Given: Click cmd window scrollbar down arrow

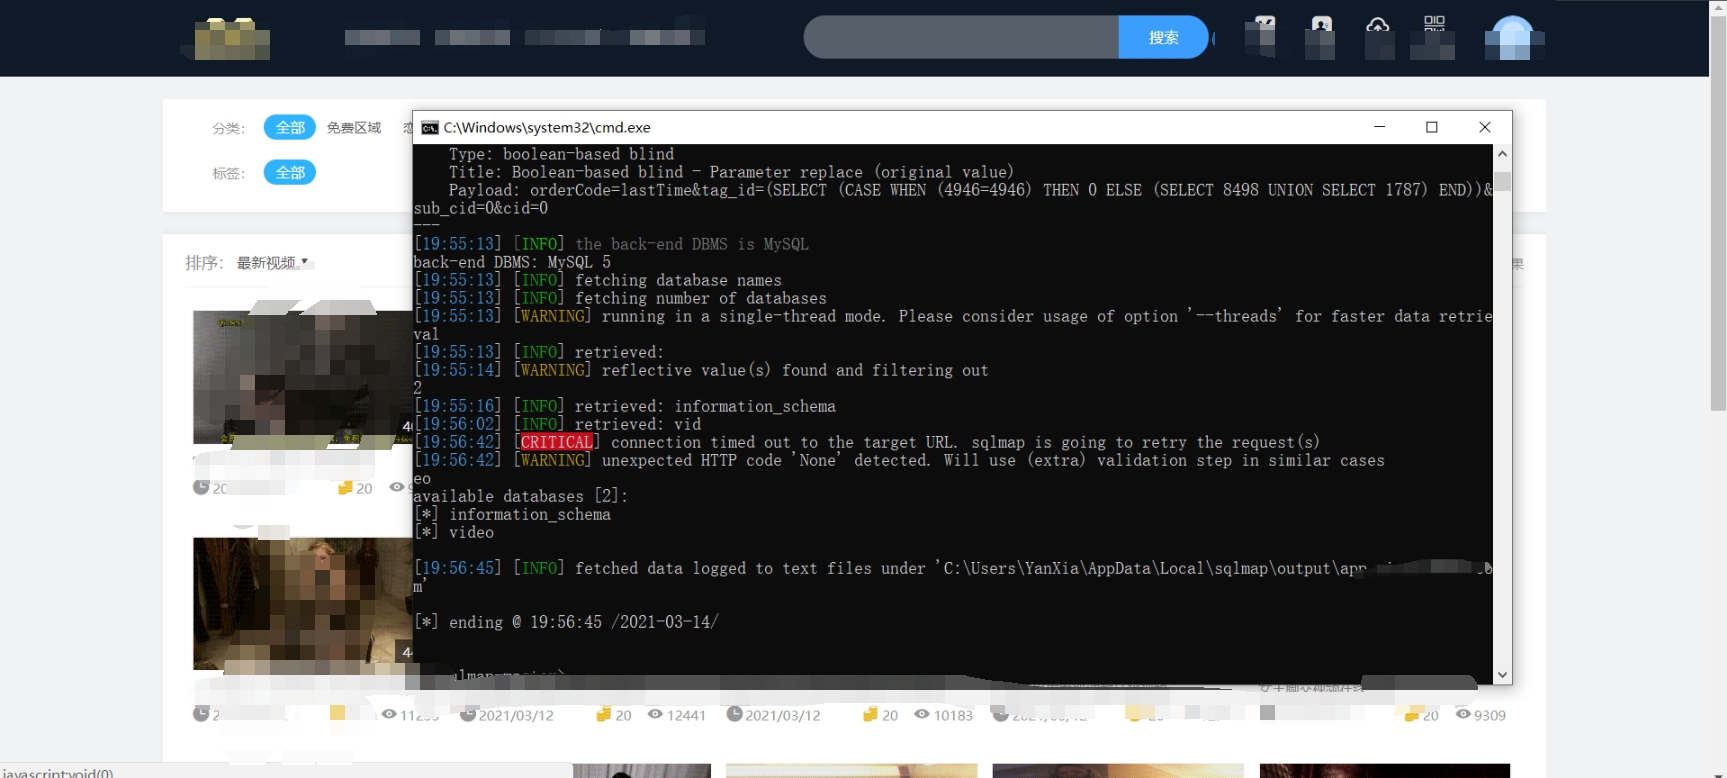Looking at the screenshot, I should click(x=1502, y=676).
